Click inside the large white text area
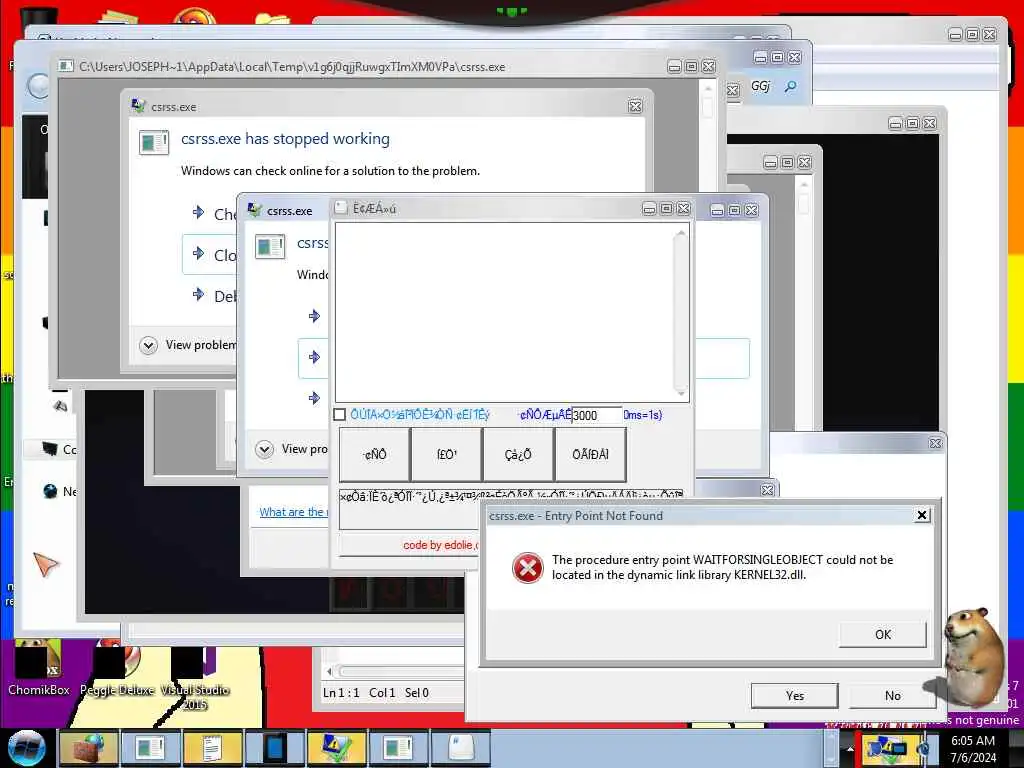 coord(504,312)
